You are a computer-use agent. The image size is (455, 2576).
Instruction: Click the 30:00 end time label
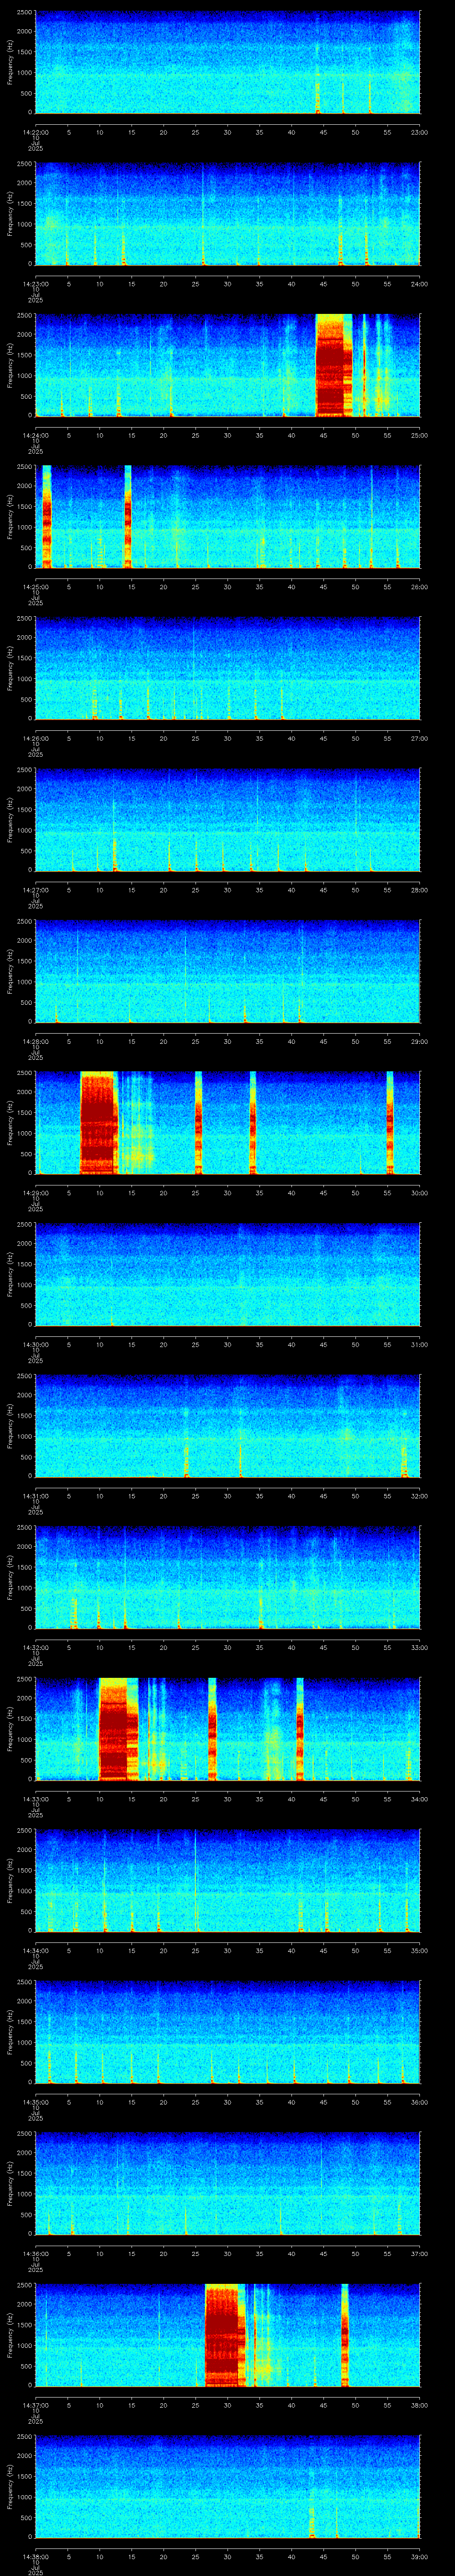click(x=420, y=1193)
